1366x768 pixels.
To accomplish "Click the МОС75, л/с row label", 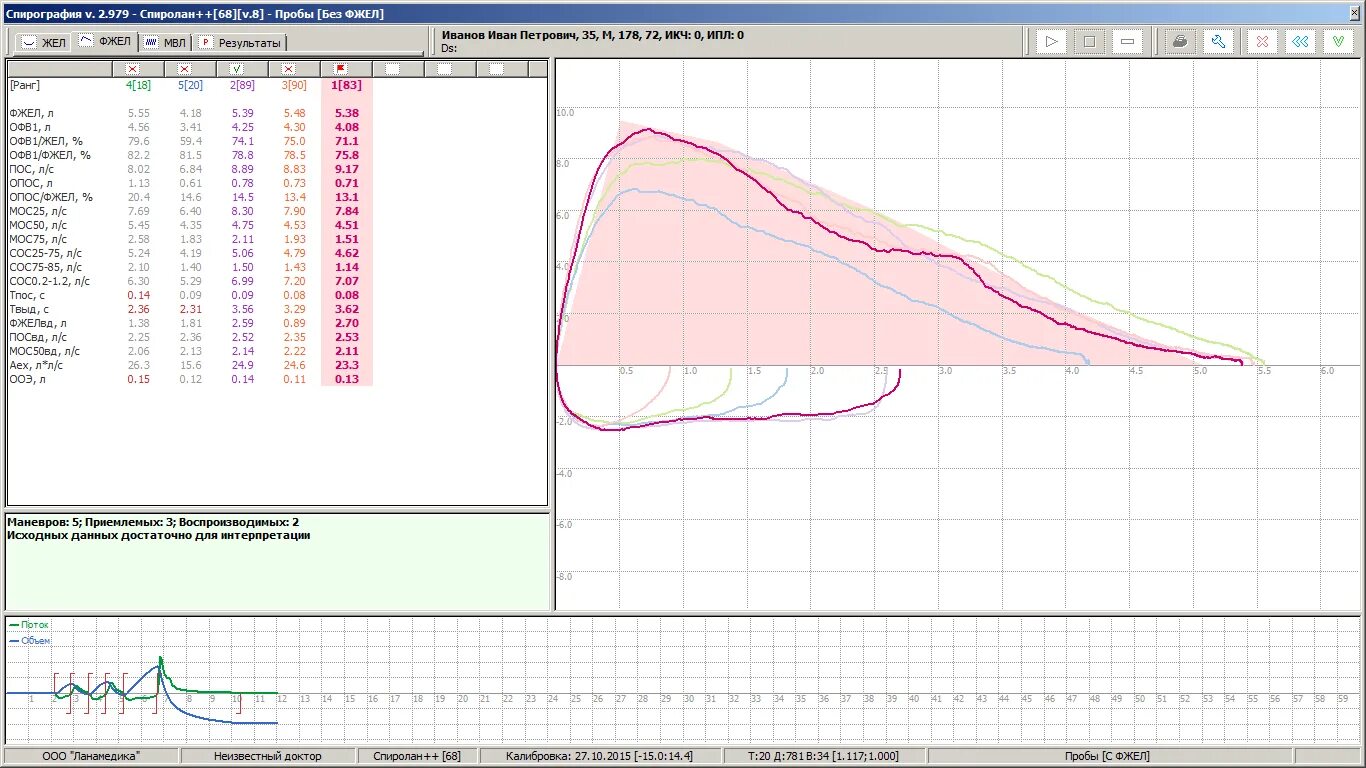I will pyautogui.click(x=38, y=239).
